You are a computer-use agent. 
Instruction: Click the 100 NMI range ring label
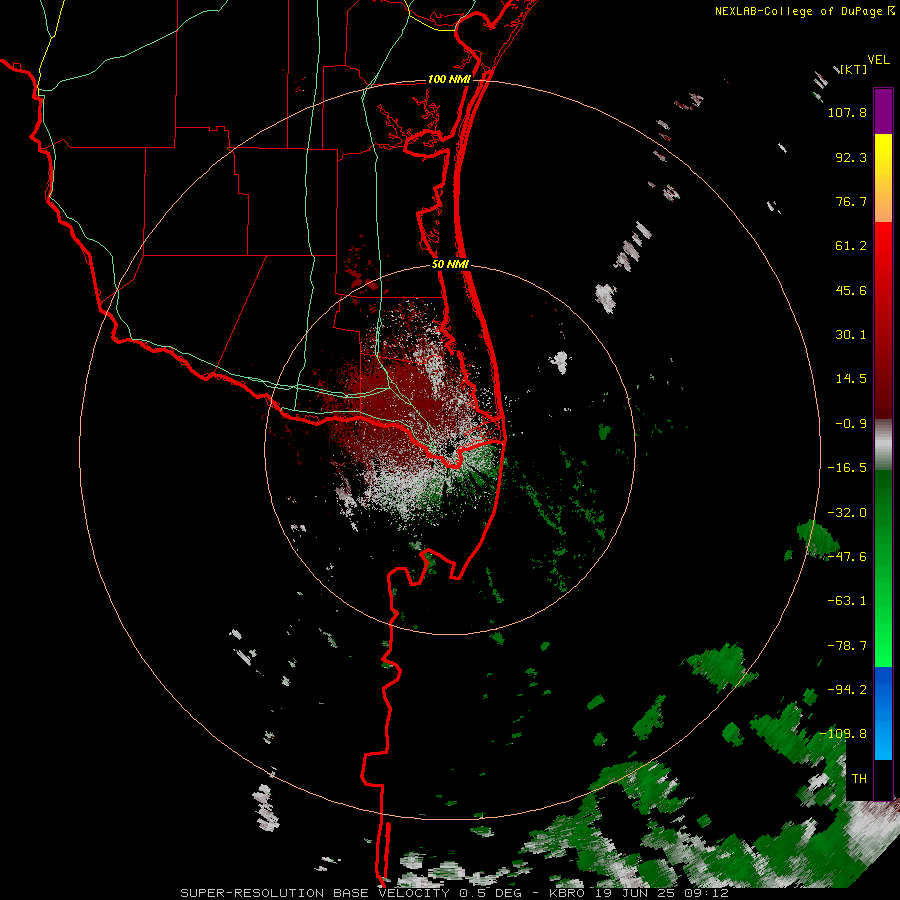click(x=449, y=79)
